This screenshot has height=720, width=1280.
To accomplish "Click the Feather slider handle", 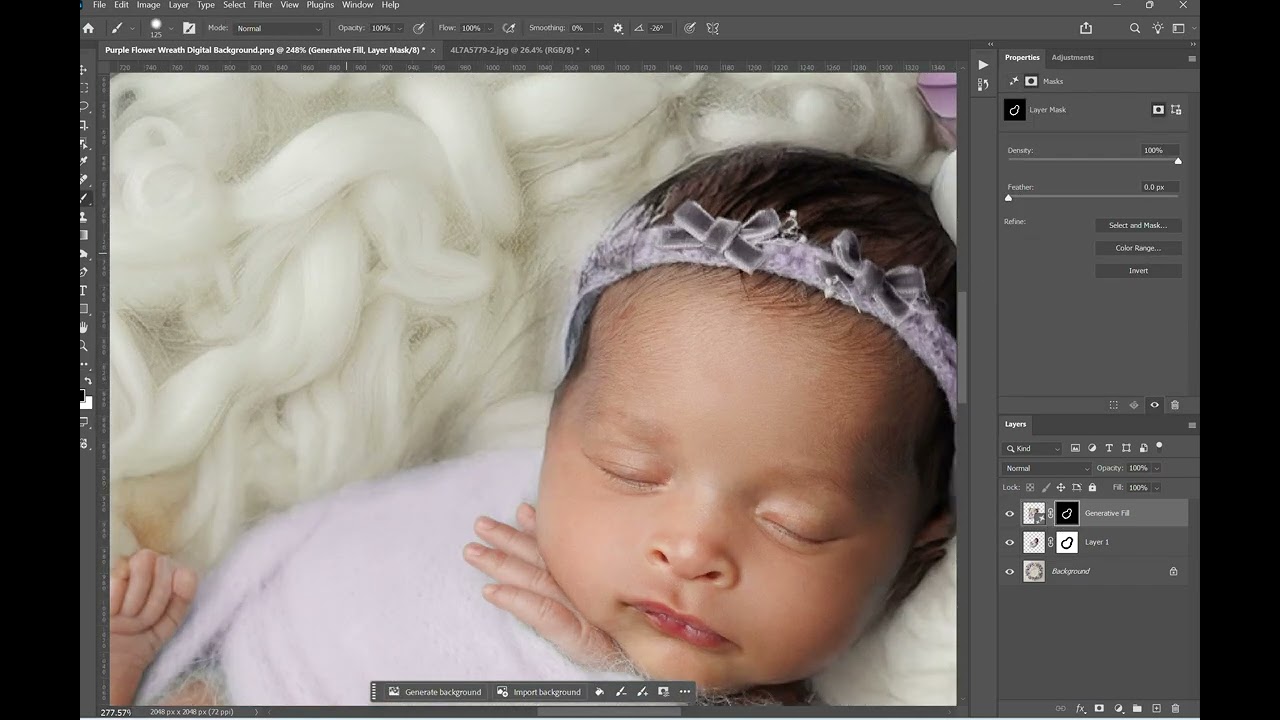I will pos(1008,198).
